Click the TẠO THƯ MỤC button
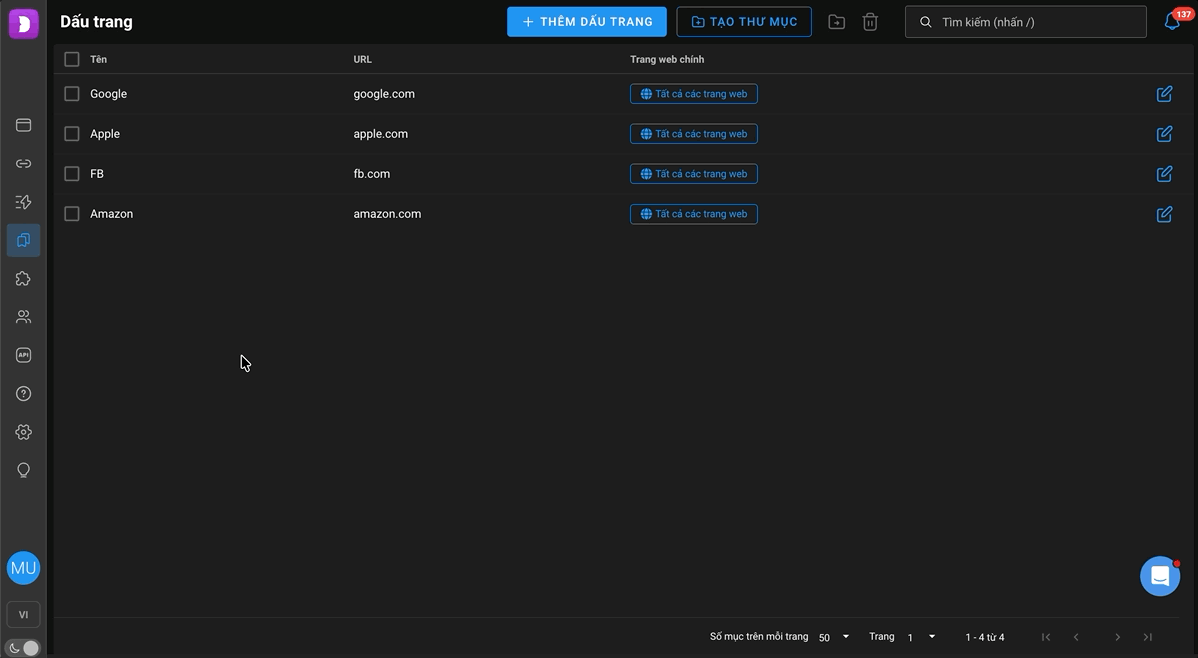This screenshot has width=1198, height=658. pos(744,21)
